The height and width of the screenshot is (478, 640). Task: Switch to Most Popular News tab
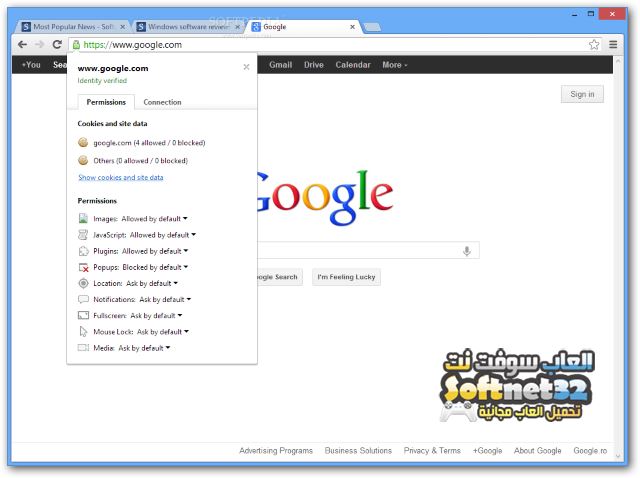[73, 27]
